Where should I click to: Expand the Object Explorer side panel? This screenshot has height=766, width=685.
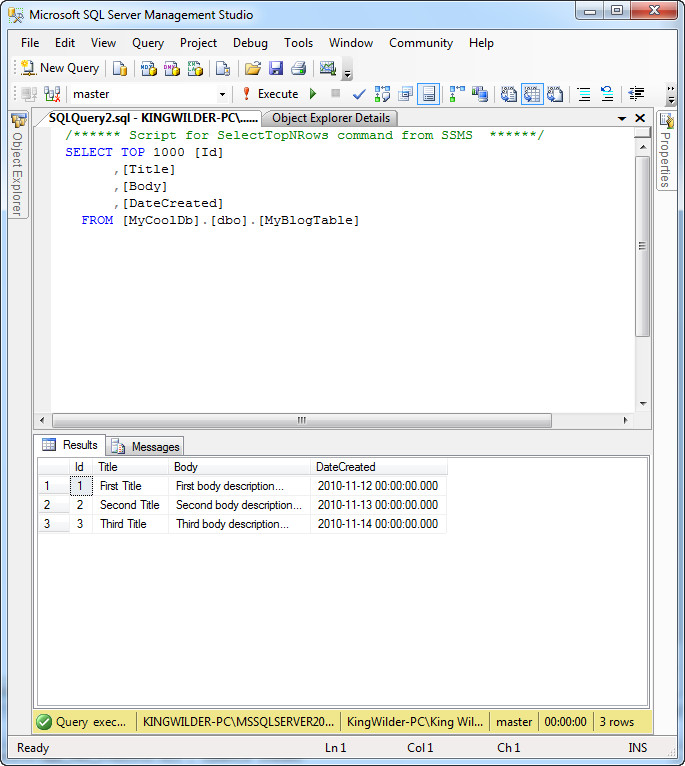[x=18, y=165]
